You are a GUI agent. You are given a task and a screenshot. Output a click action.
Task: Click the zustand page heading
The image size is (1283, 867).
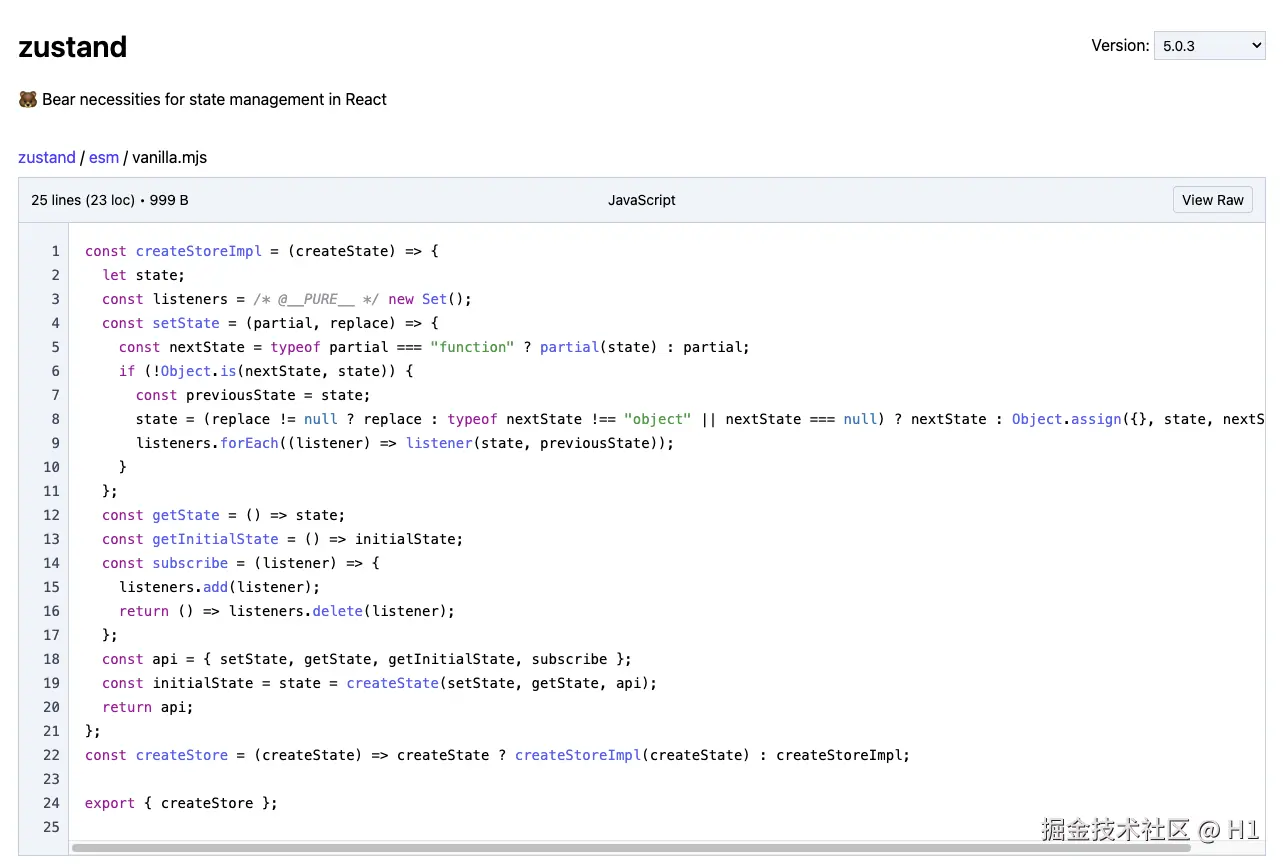[73, 47]
